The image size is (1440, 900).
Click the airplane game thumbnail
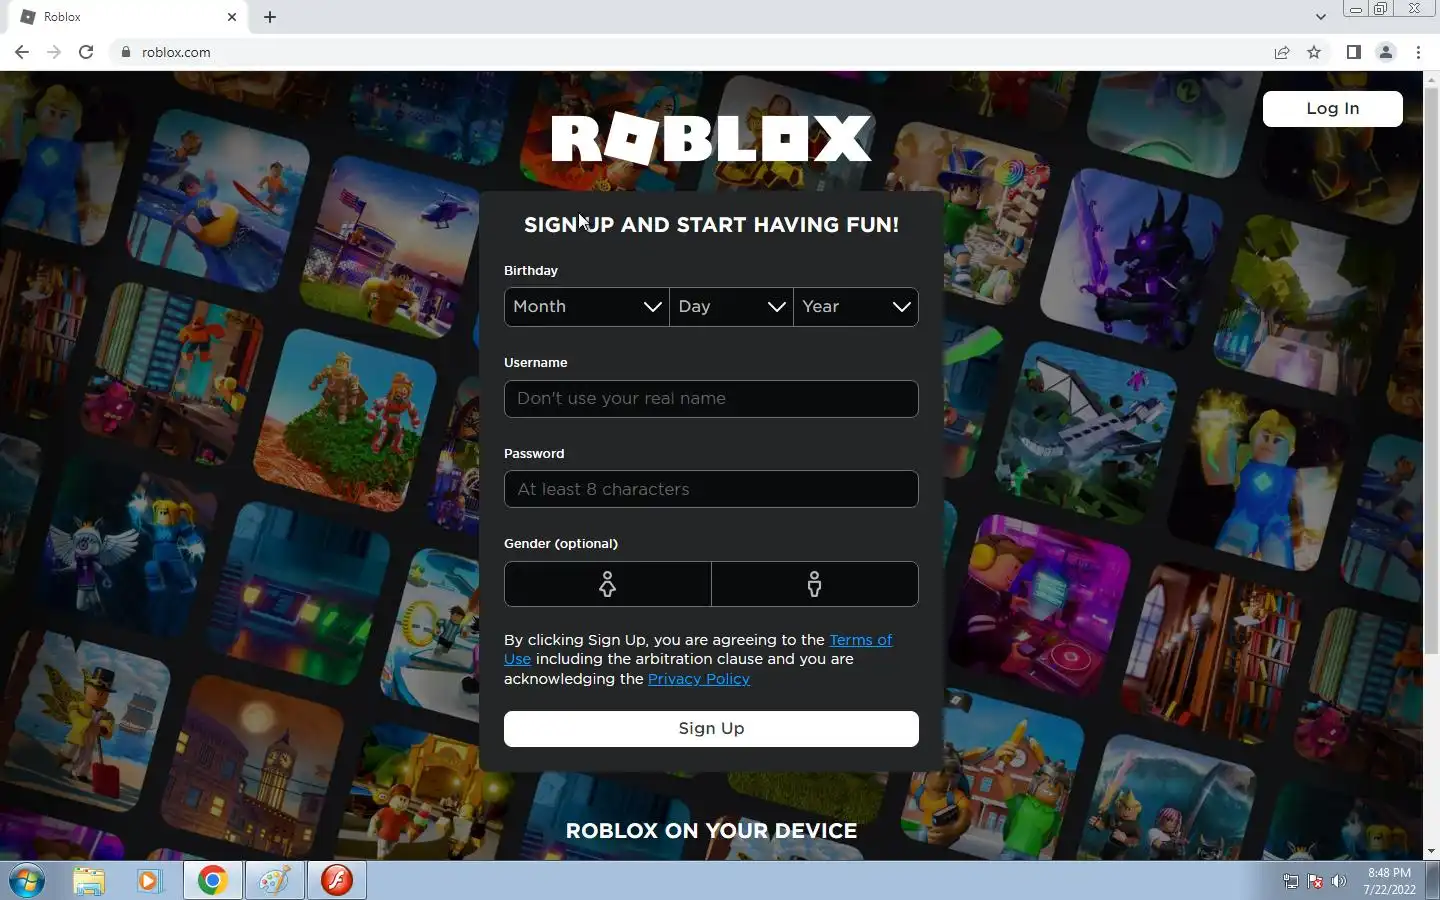click(1085, 435)
